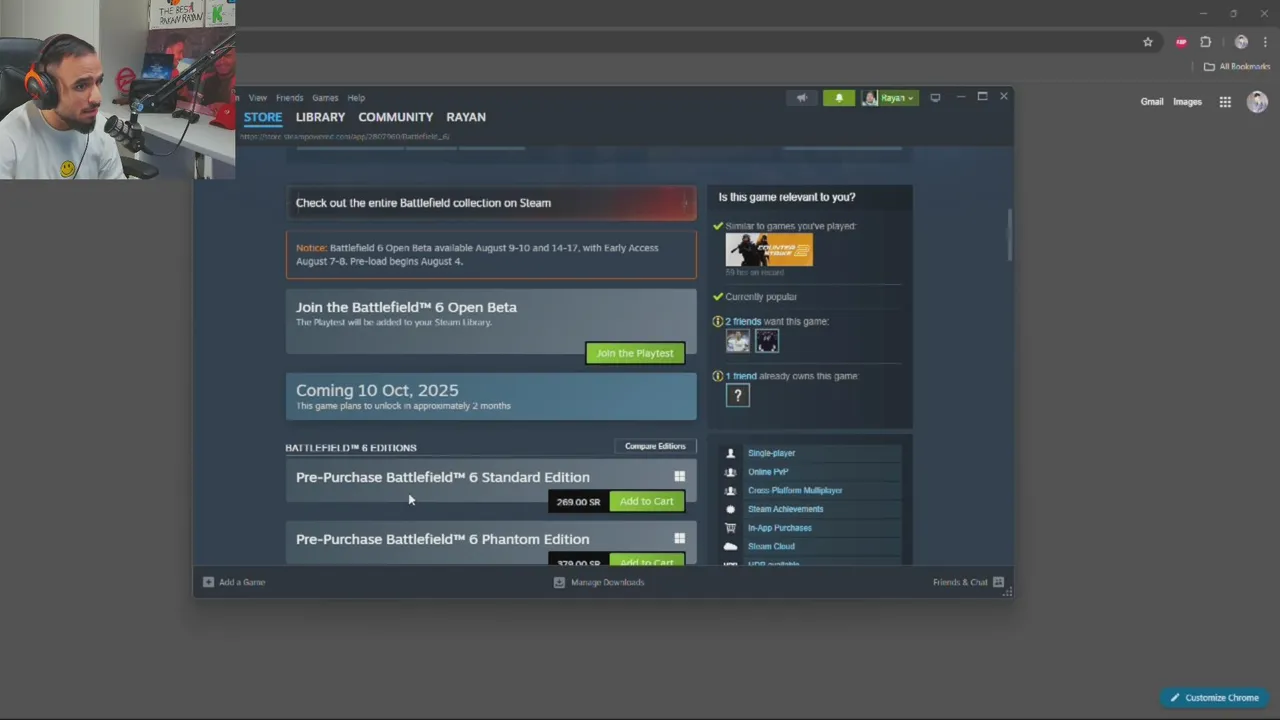1280x720 pixels.
Task: Click the Steam store URL bar text
Action: [344, 136]
